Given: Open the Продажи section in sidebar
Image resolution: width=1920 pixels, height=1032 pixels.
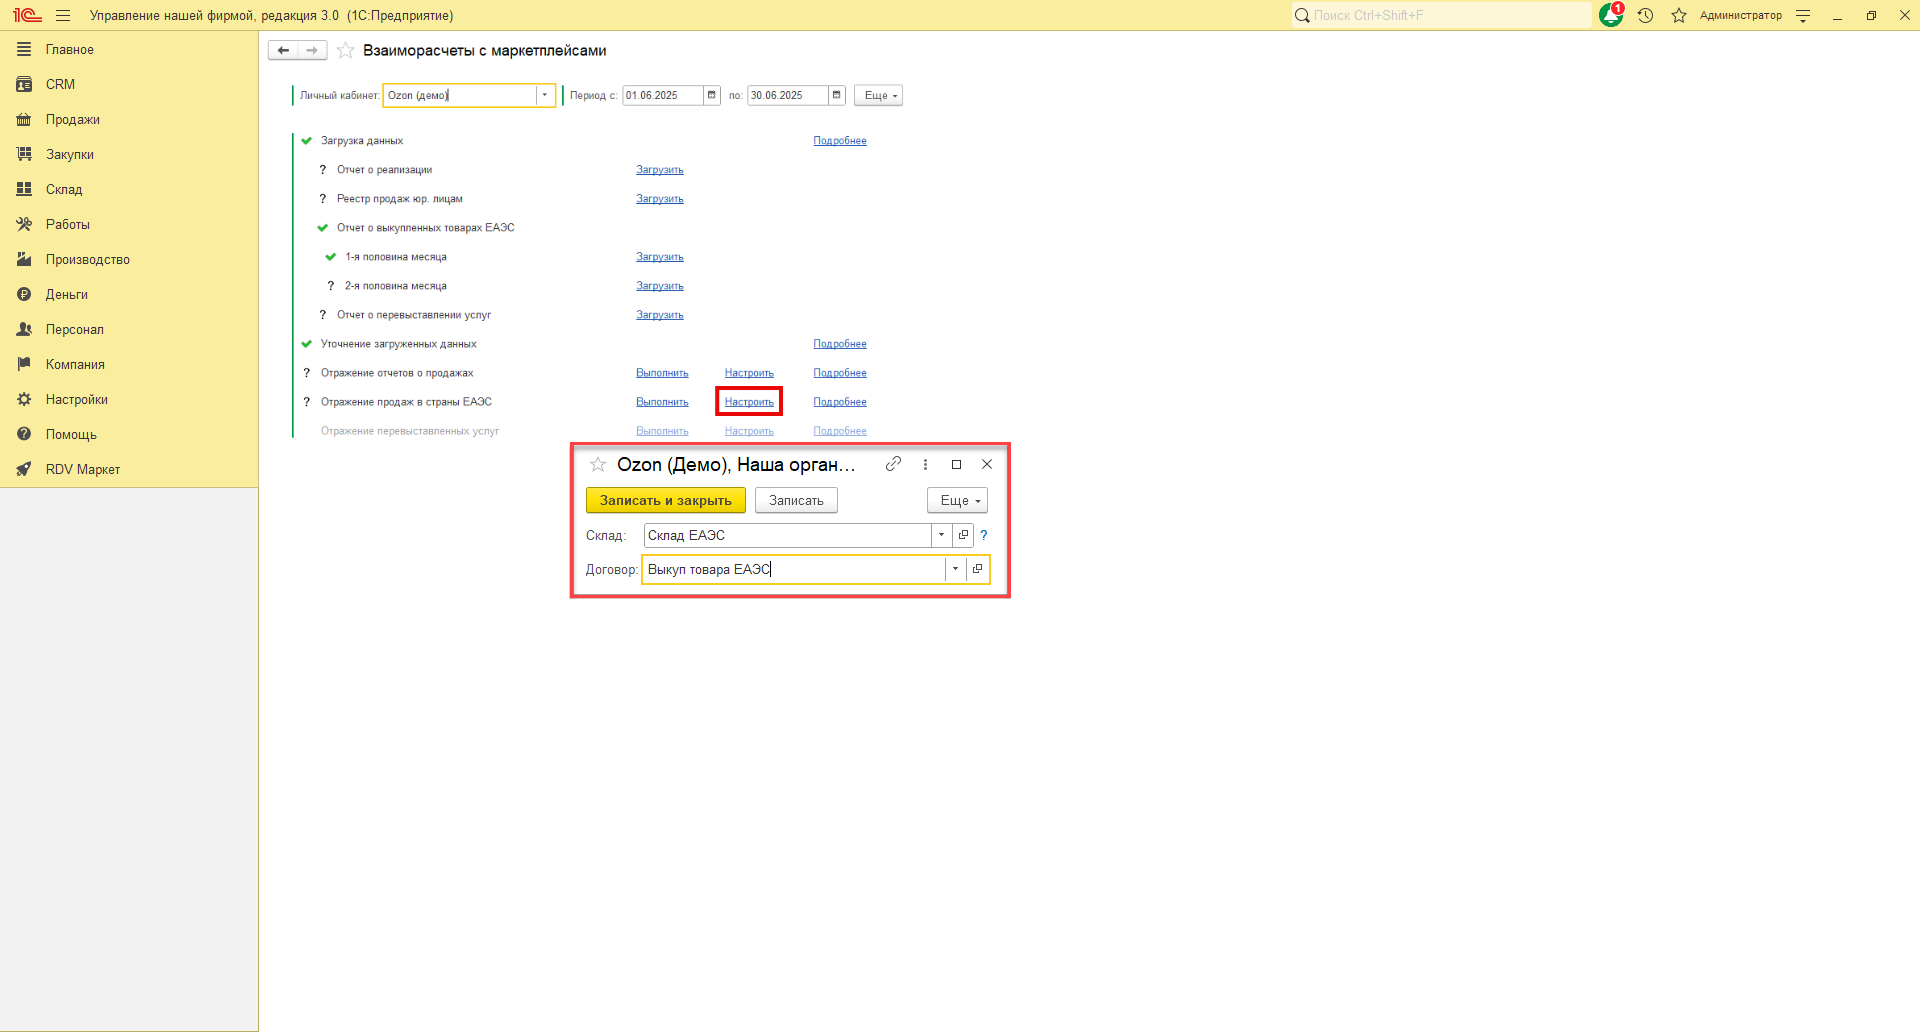Looking at the screenshot, I should (72, 119).
